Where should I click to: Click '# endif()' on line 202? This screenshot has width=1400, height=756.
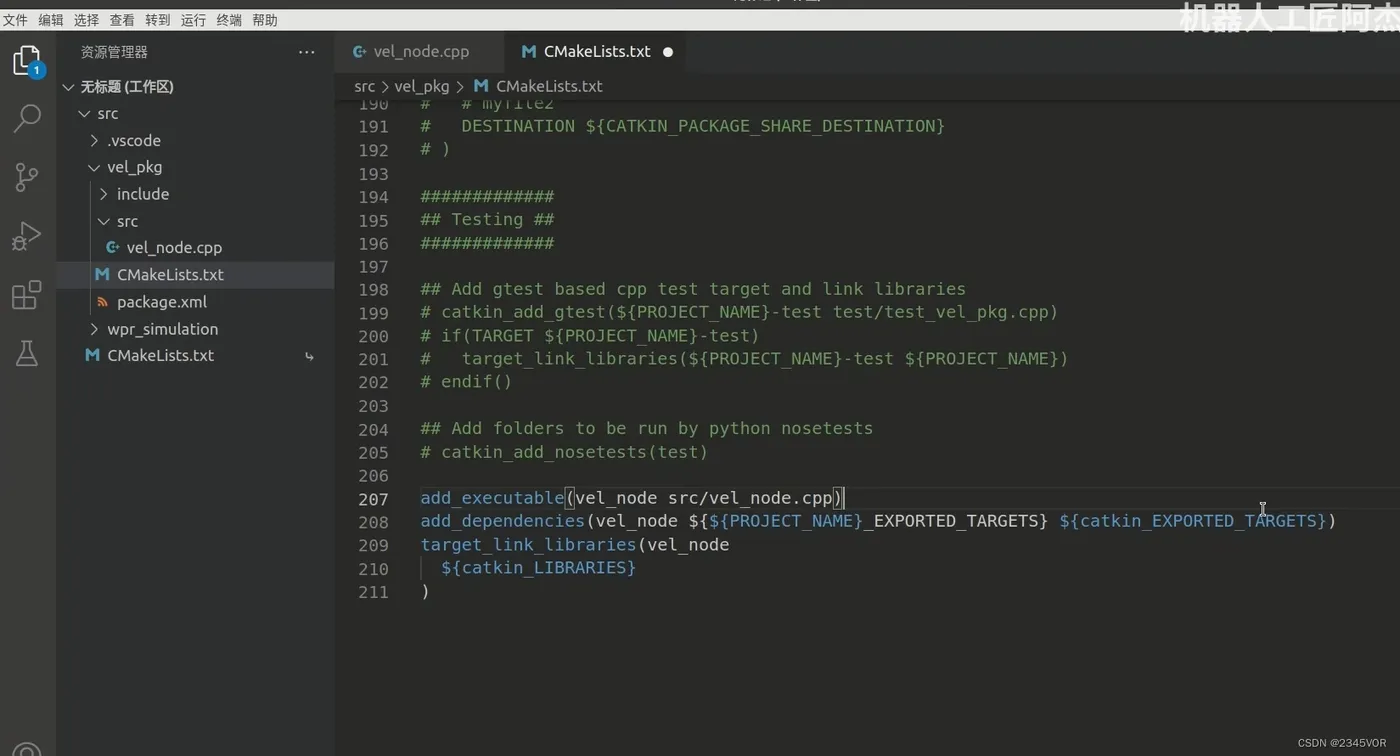(x=466, y=382)
